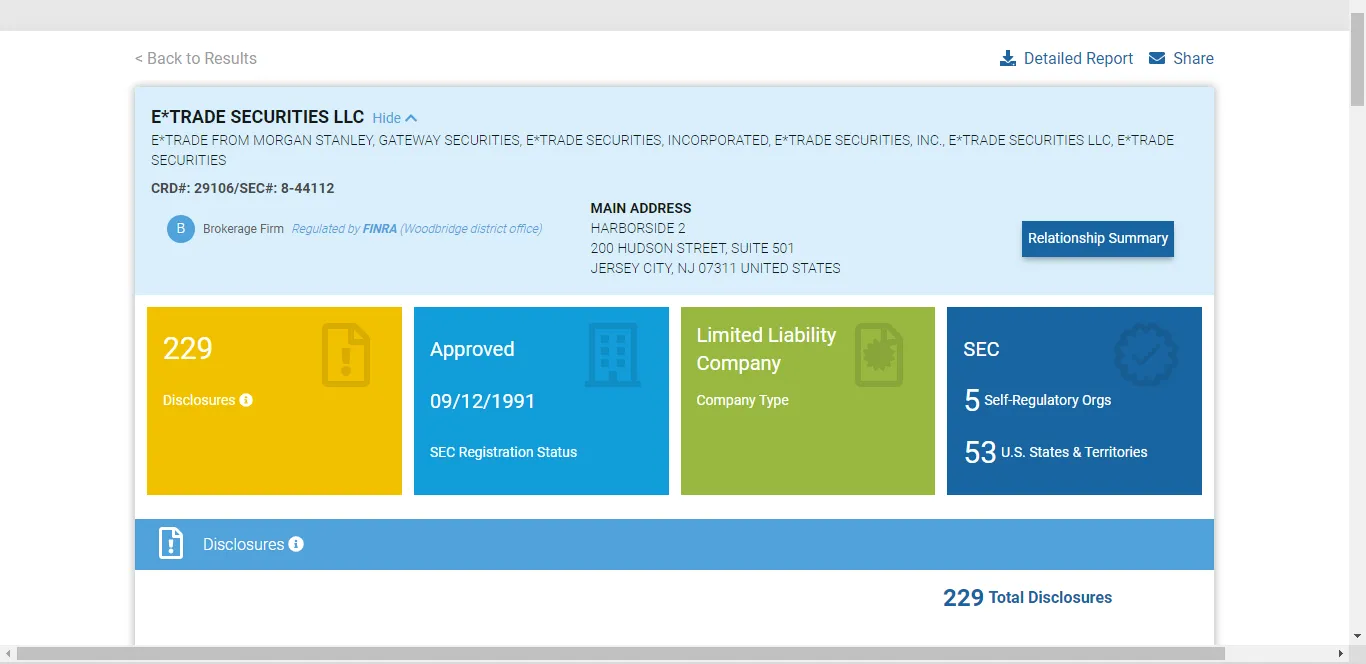Click the Disclosures section header document icon

(x=171, y=543)
